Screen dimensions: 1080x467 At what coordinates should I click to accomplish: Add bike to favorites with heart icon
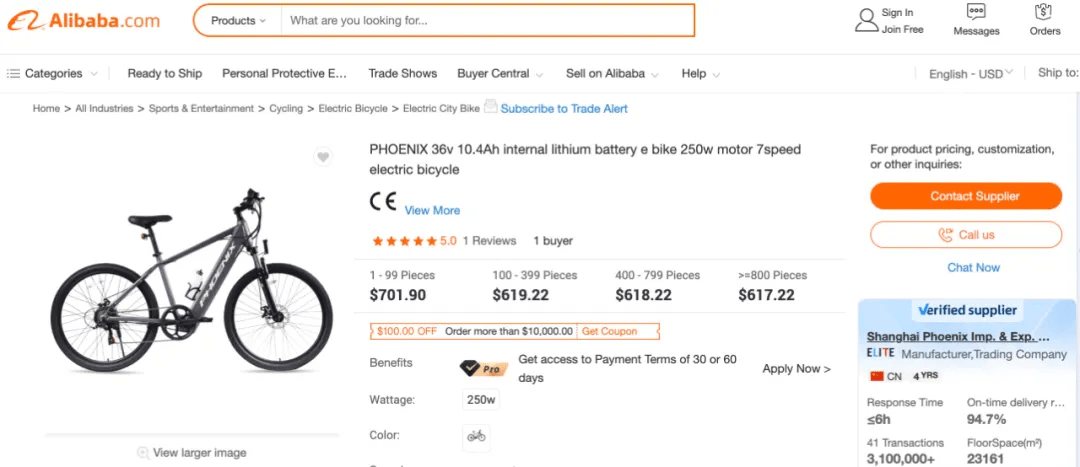point(323,157)
